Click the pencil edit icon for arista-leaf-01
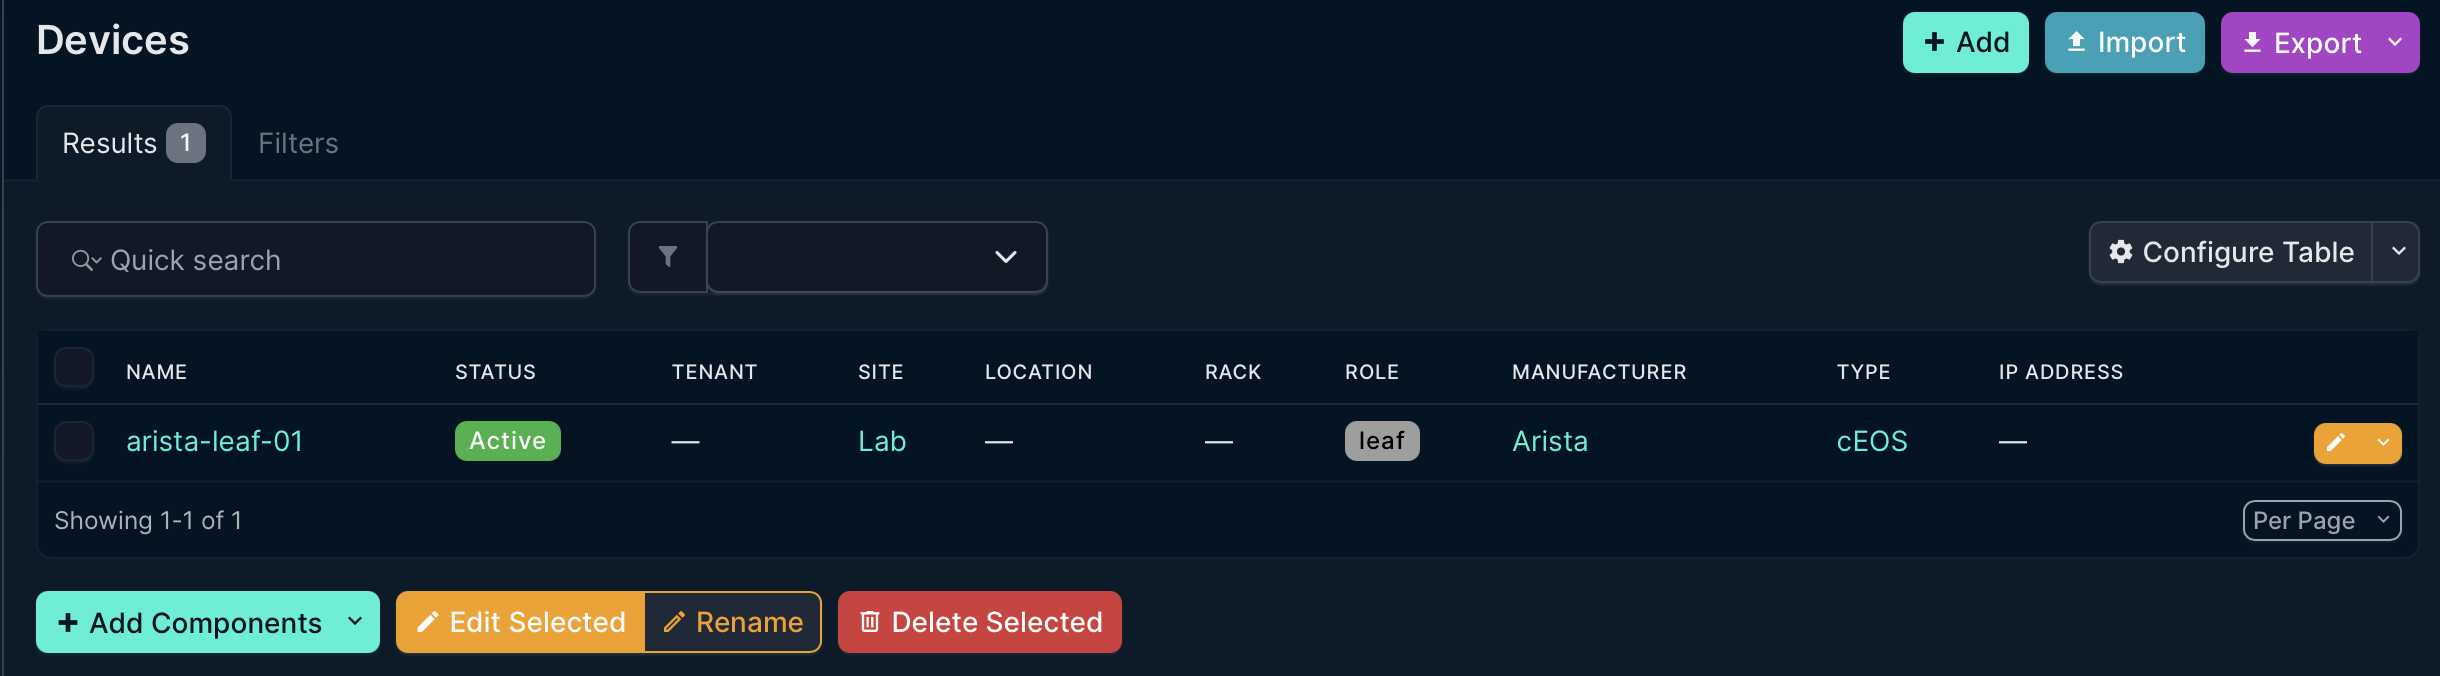This screenshot has height=676, width=2440. click(x=2337, y=443)
